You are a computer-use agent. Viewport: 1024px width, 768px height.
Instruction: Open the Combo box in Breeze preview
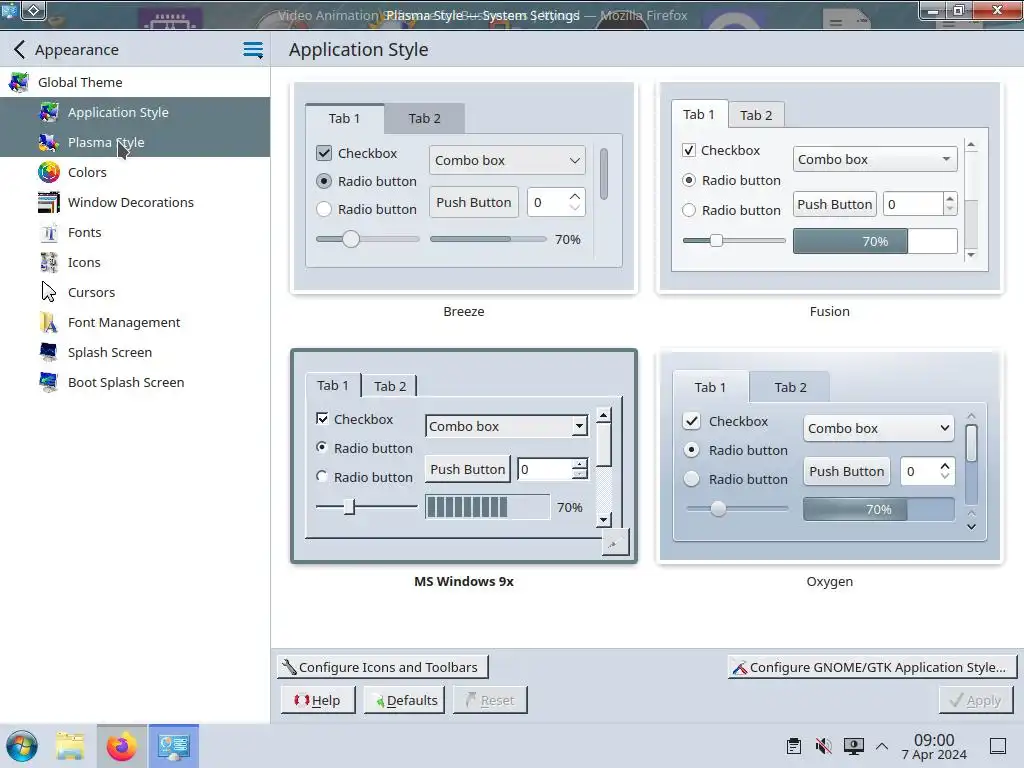click(x=507, y=161)
